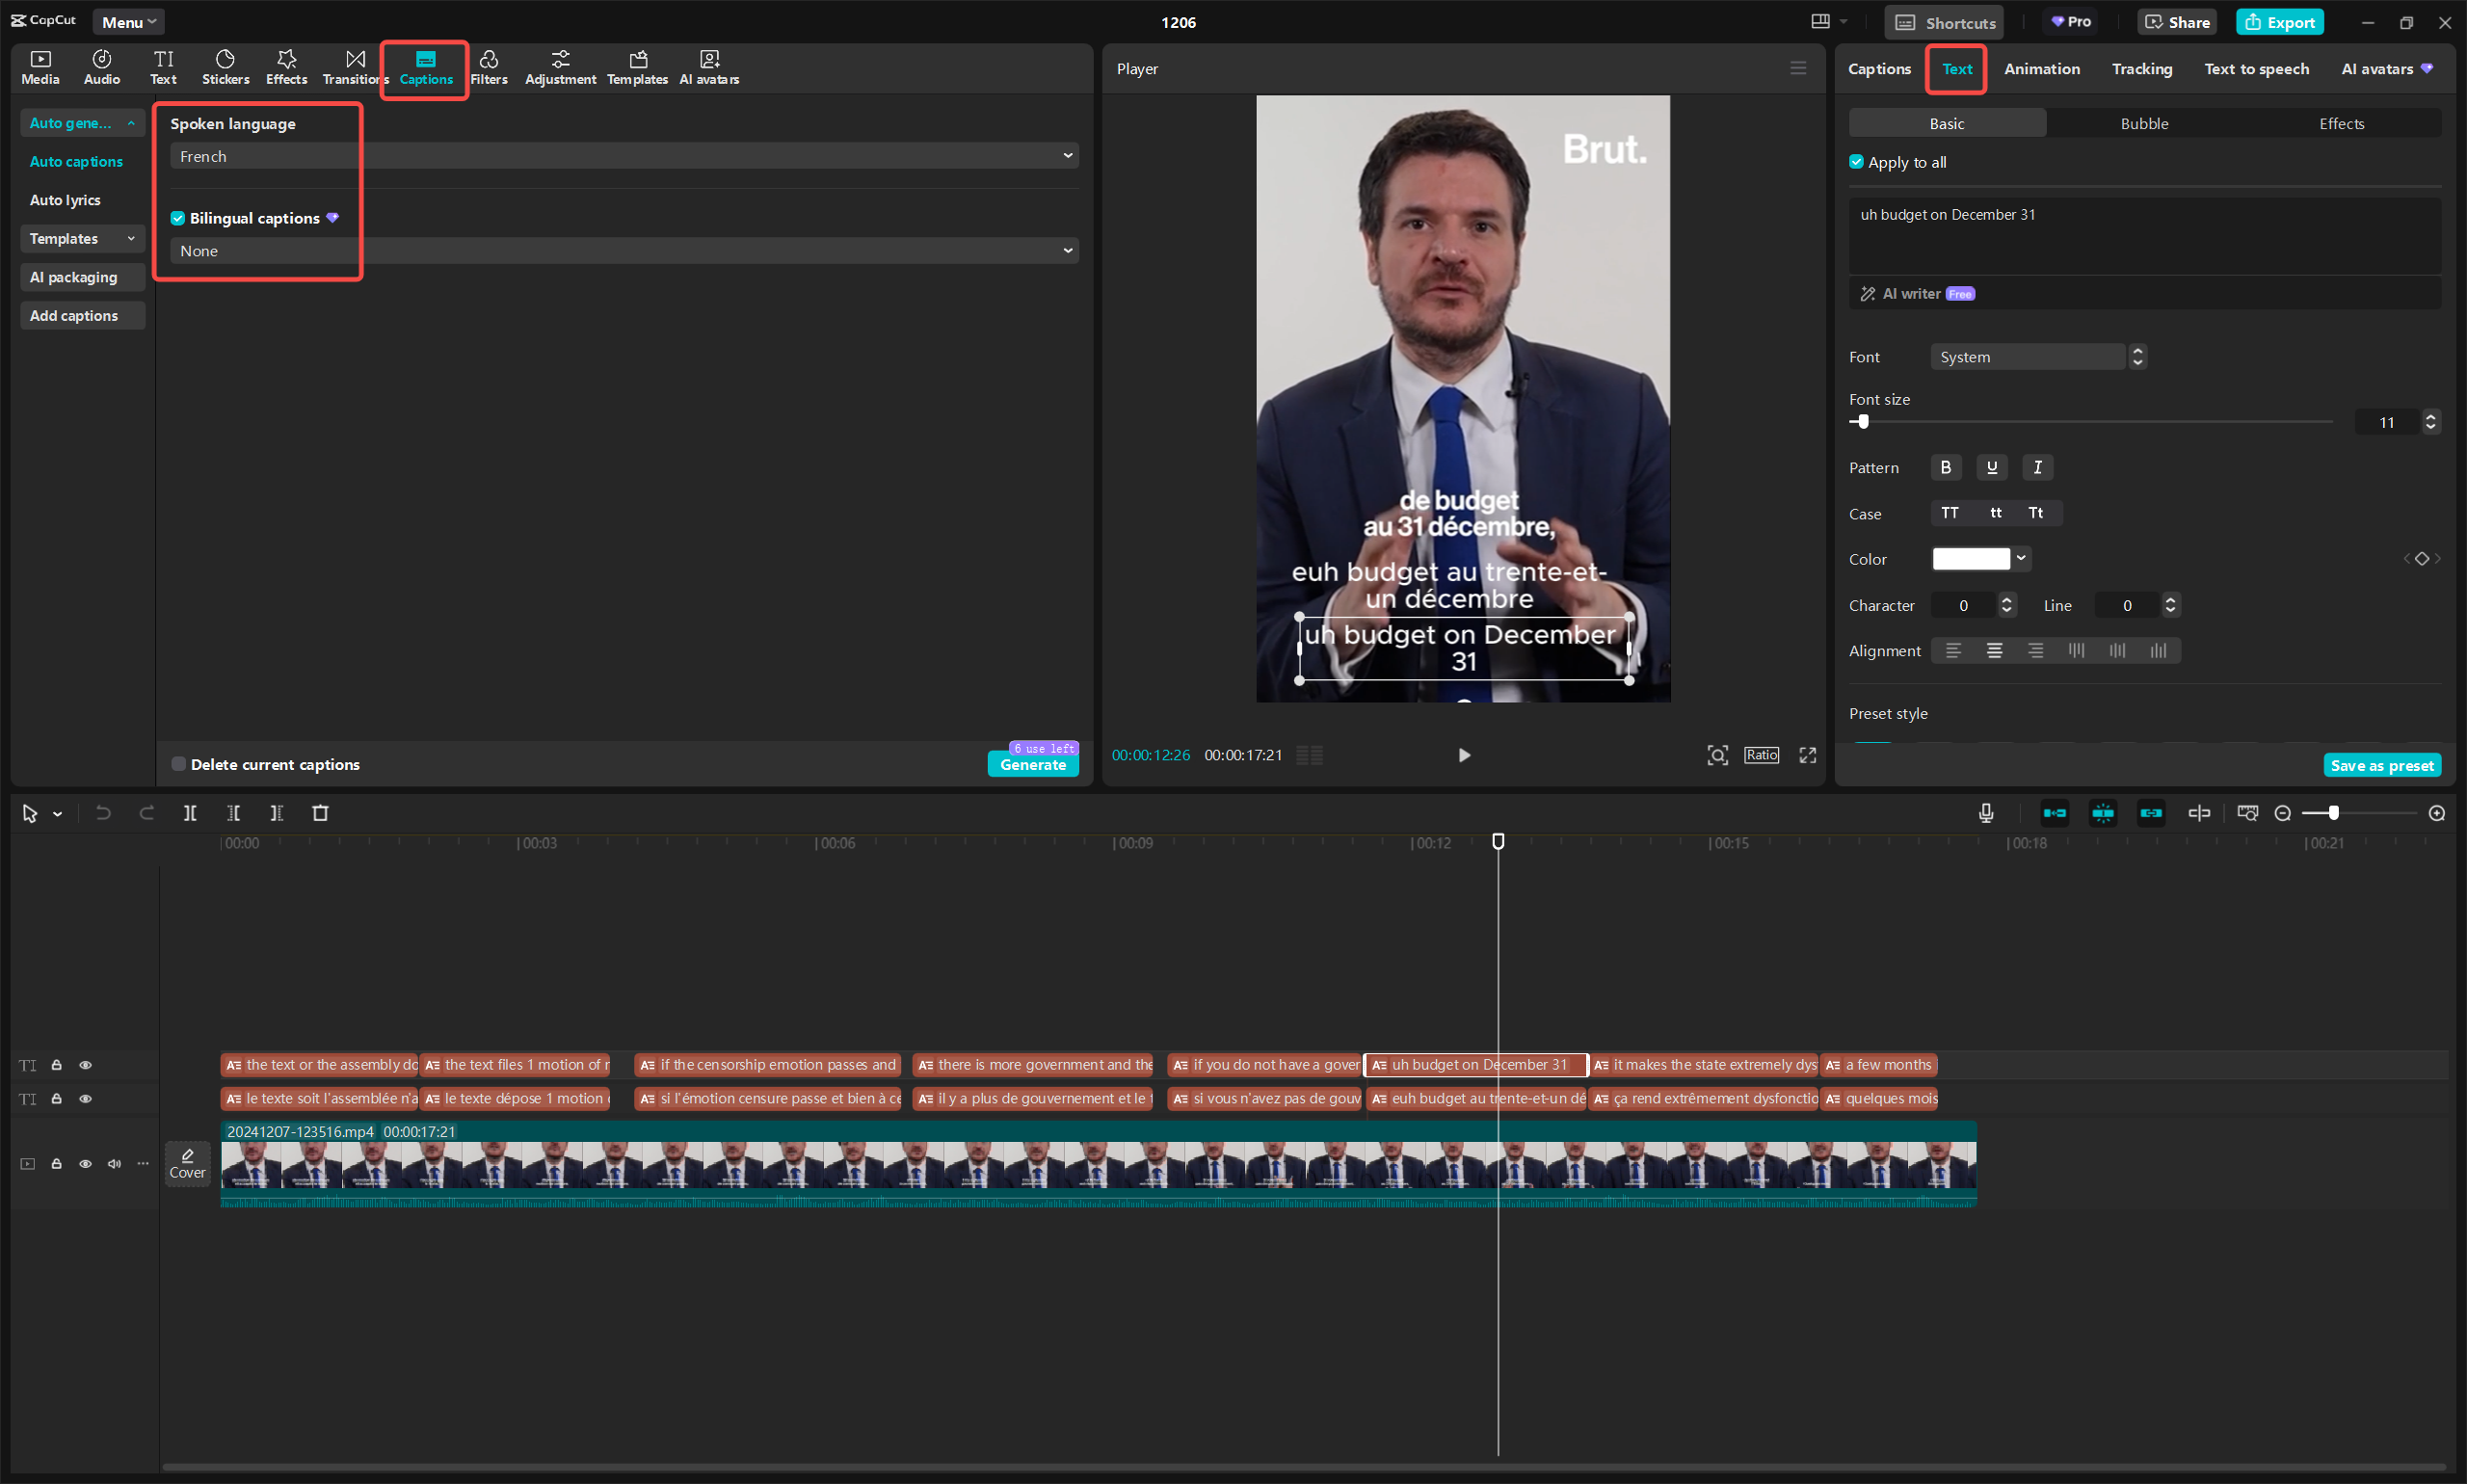The width and height of the screenshot is (2467, 1484).
Task: Open the white text Color swatch
Action: coord(1970,559)
